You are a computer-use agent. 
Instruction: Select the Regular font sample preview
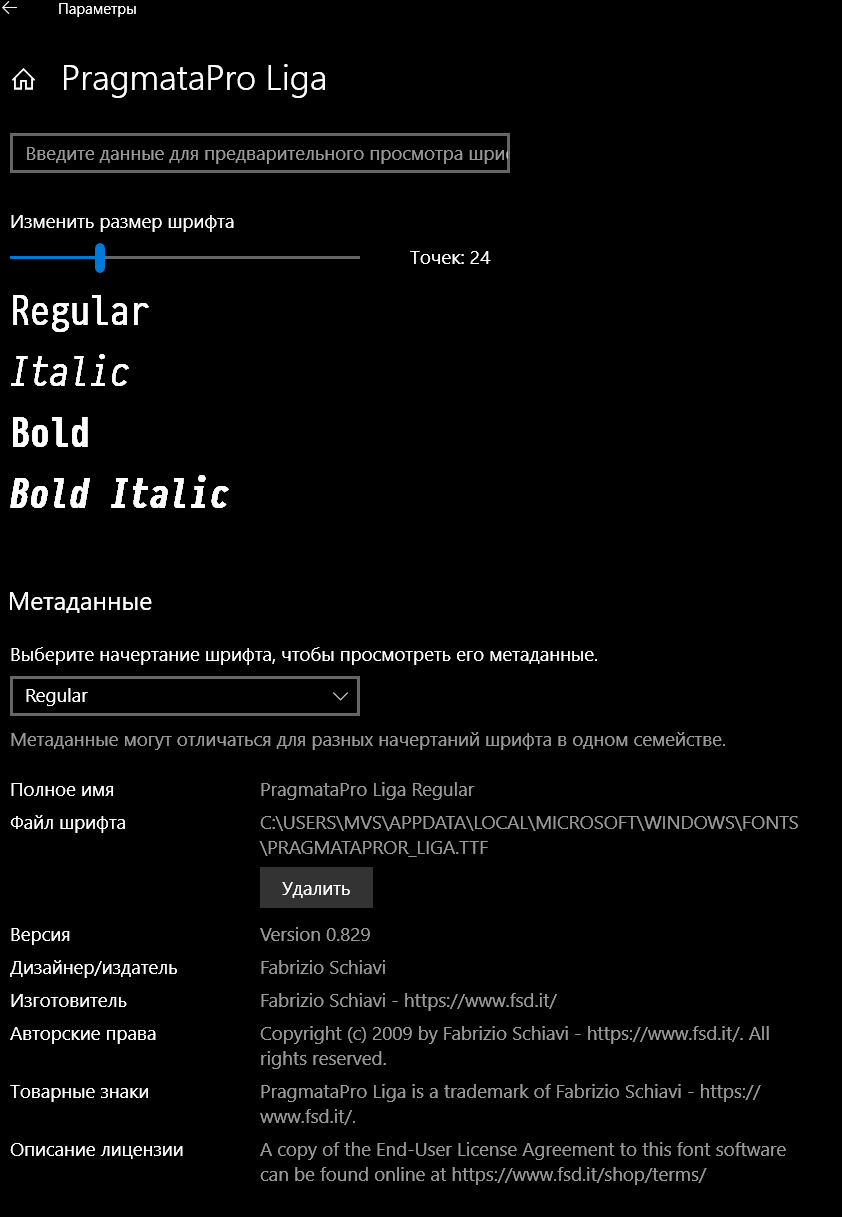[77, 311]
